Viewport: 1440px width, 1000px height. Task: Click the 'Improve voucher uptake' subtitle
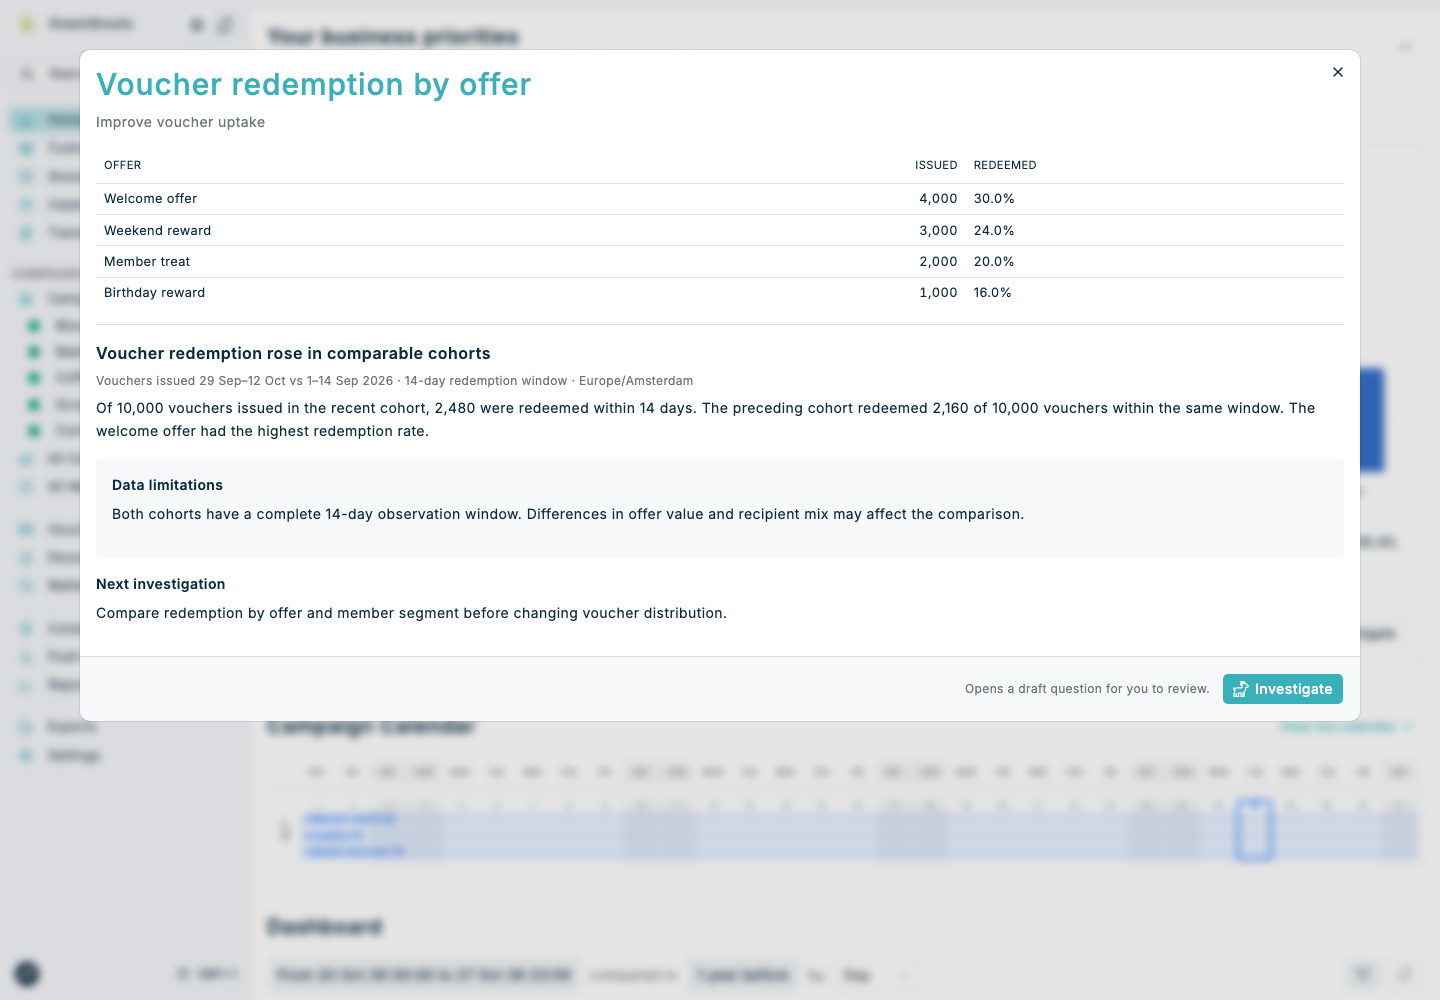(181, 122)
